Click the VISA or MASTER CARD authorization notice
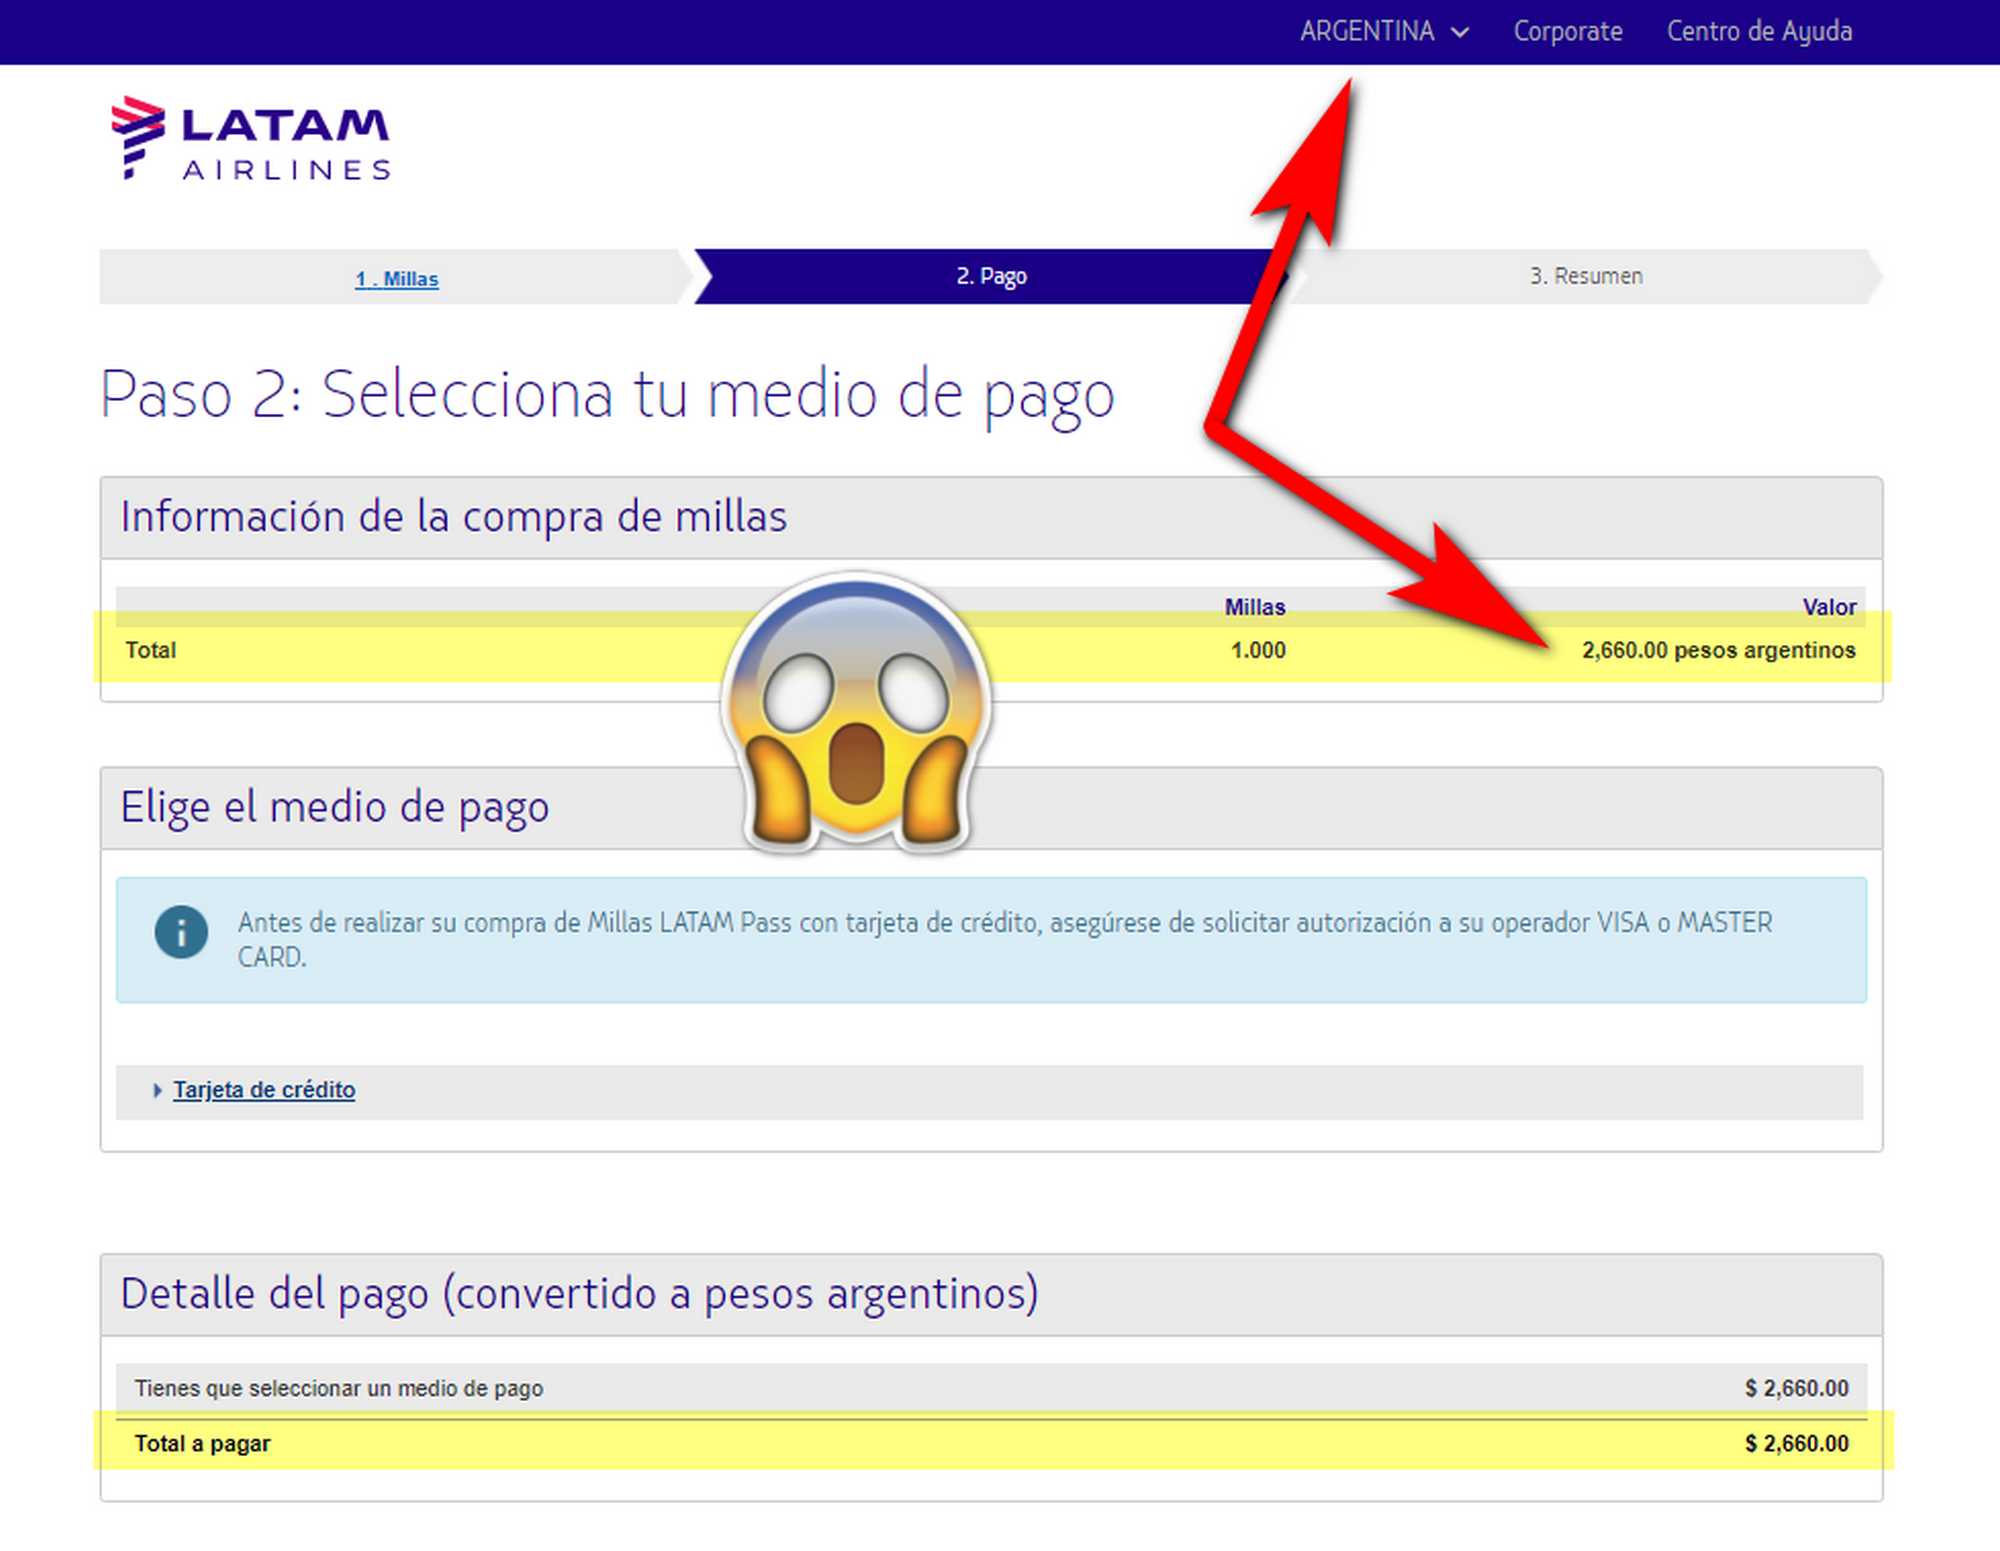The image size is (2000, 1551). (x=991, y=940)
